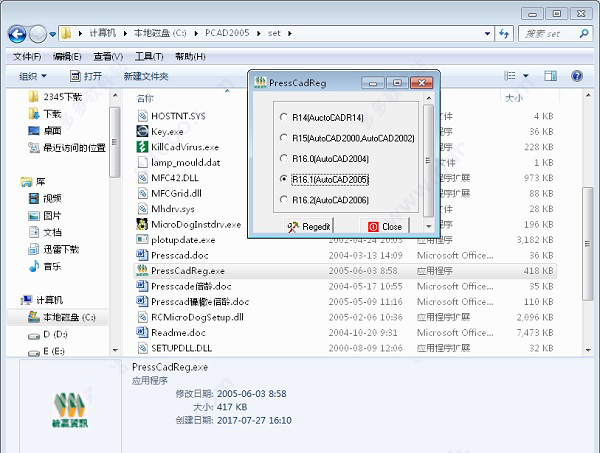Viewport: 600px width, 453px height.
Task: Select 计算机 in navigation pane
Action: coord(42,300)
